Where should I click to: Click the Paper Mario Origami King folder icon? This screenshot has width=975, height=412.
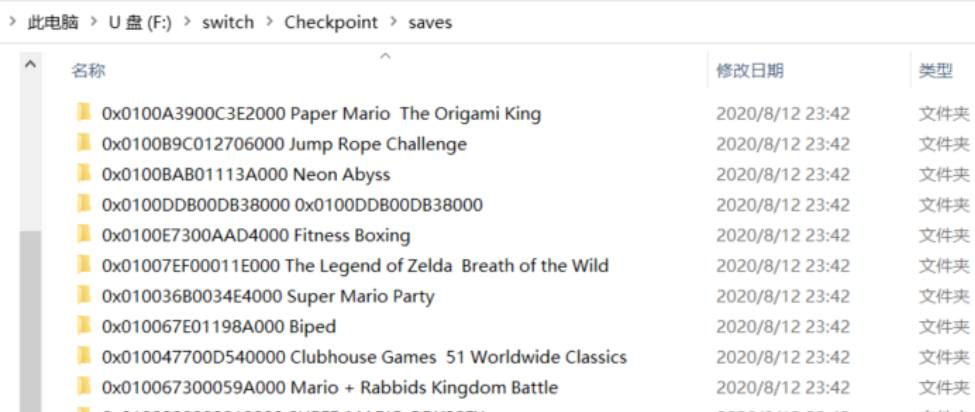pos(84,113)
